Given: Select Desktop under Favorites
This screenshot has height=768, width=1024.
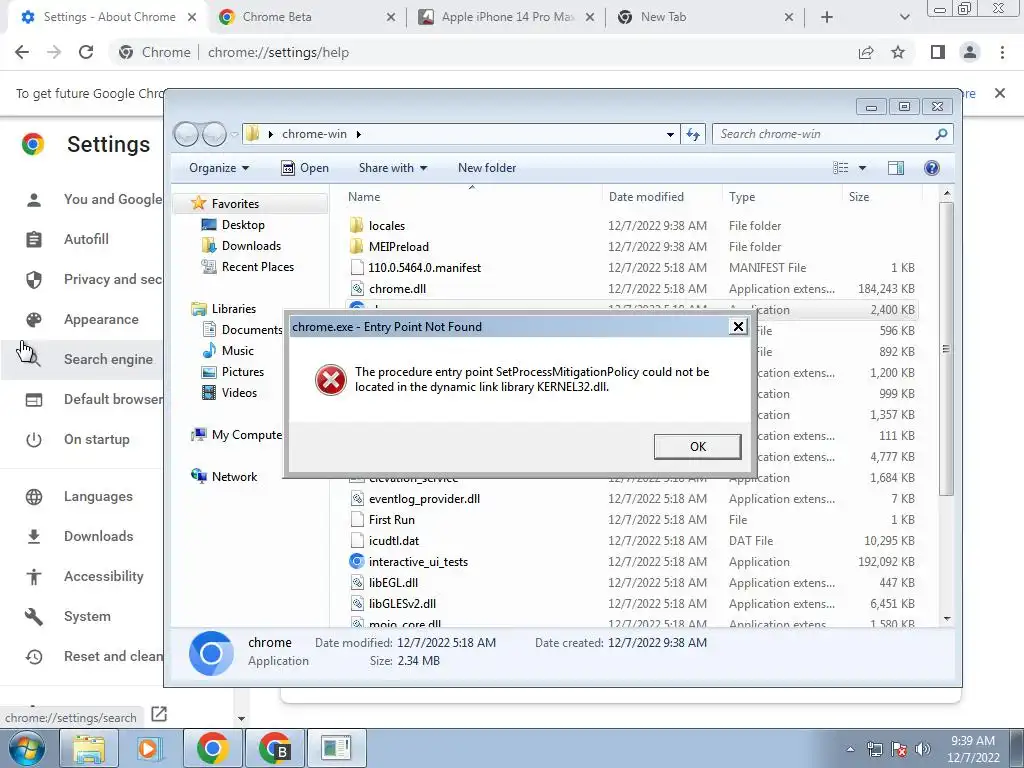Looking at the screenshot, I should click(x=233, y=225).
